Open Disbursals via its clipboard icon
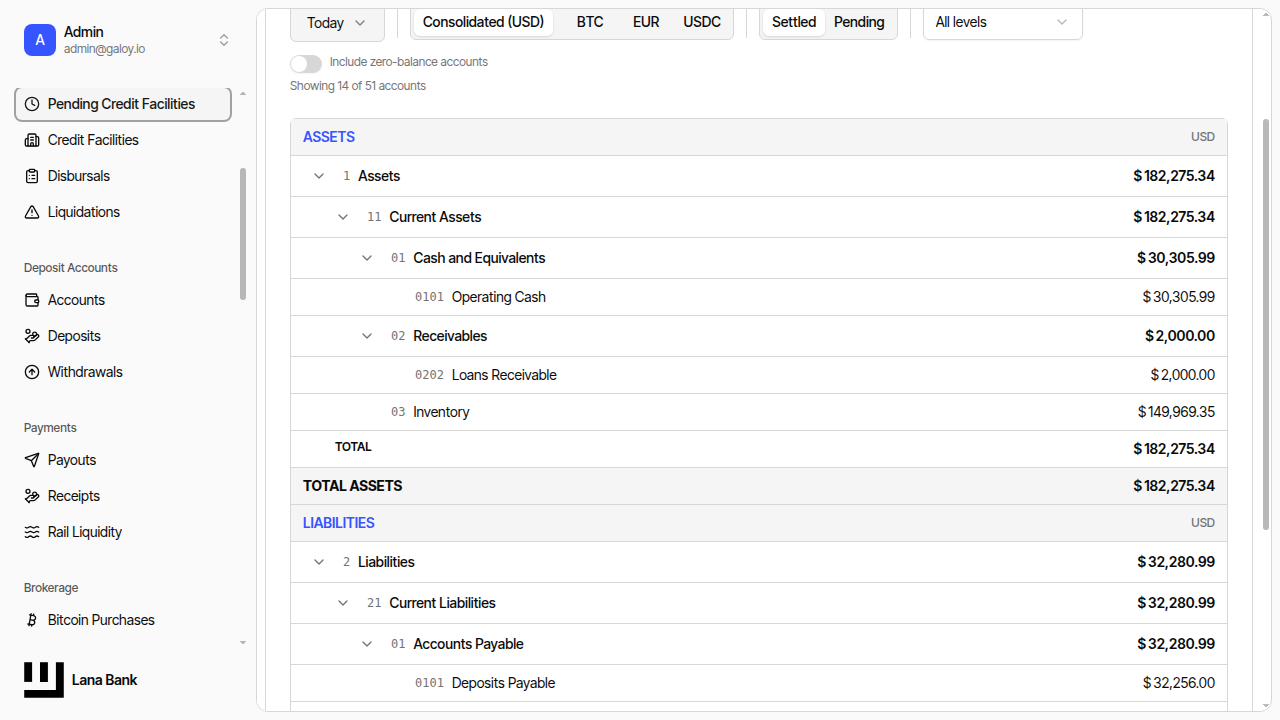 (x=32, y=176)
